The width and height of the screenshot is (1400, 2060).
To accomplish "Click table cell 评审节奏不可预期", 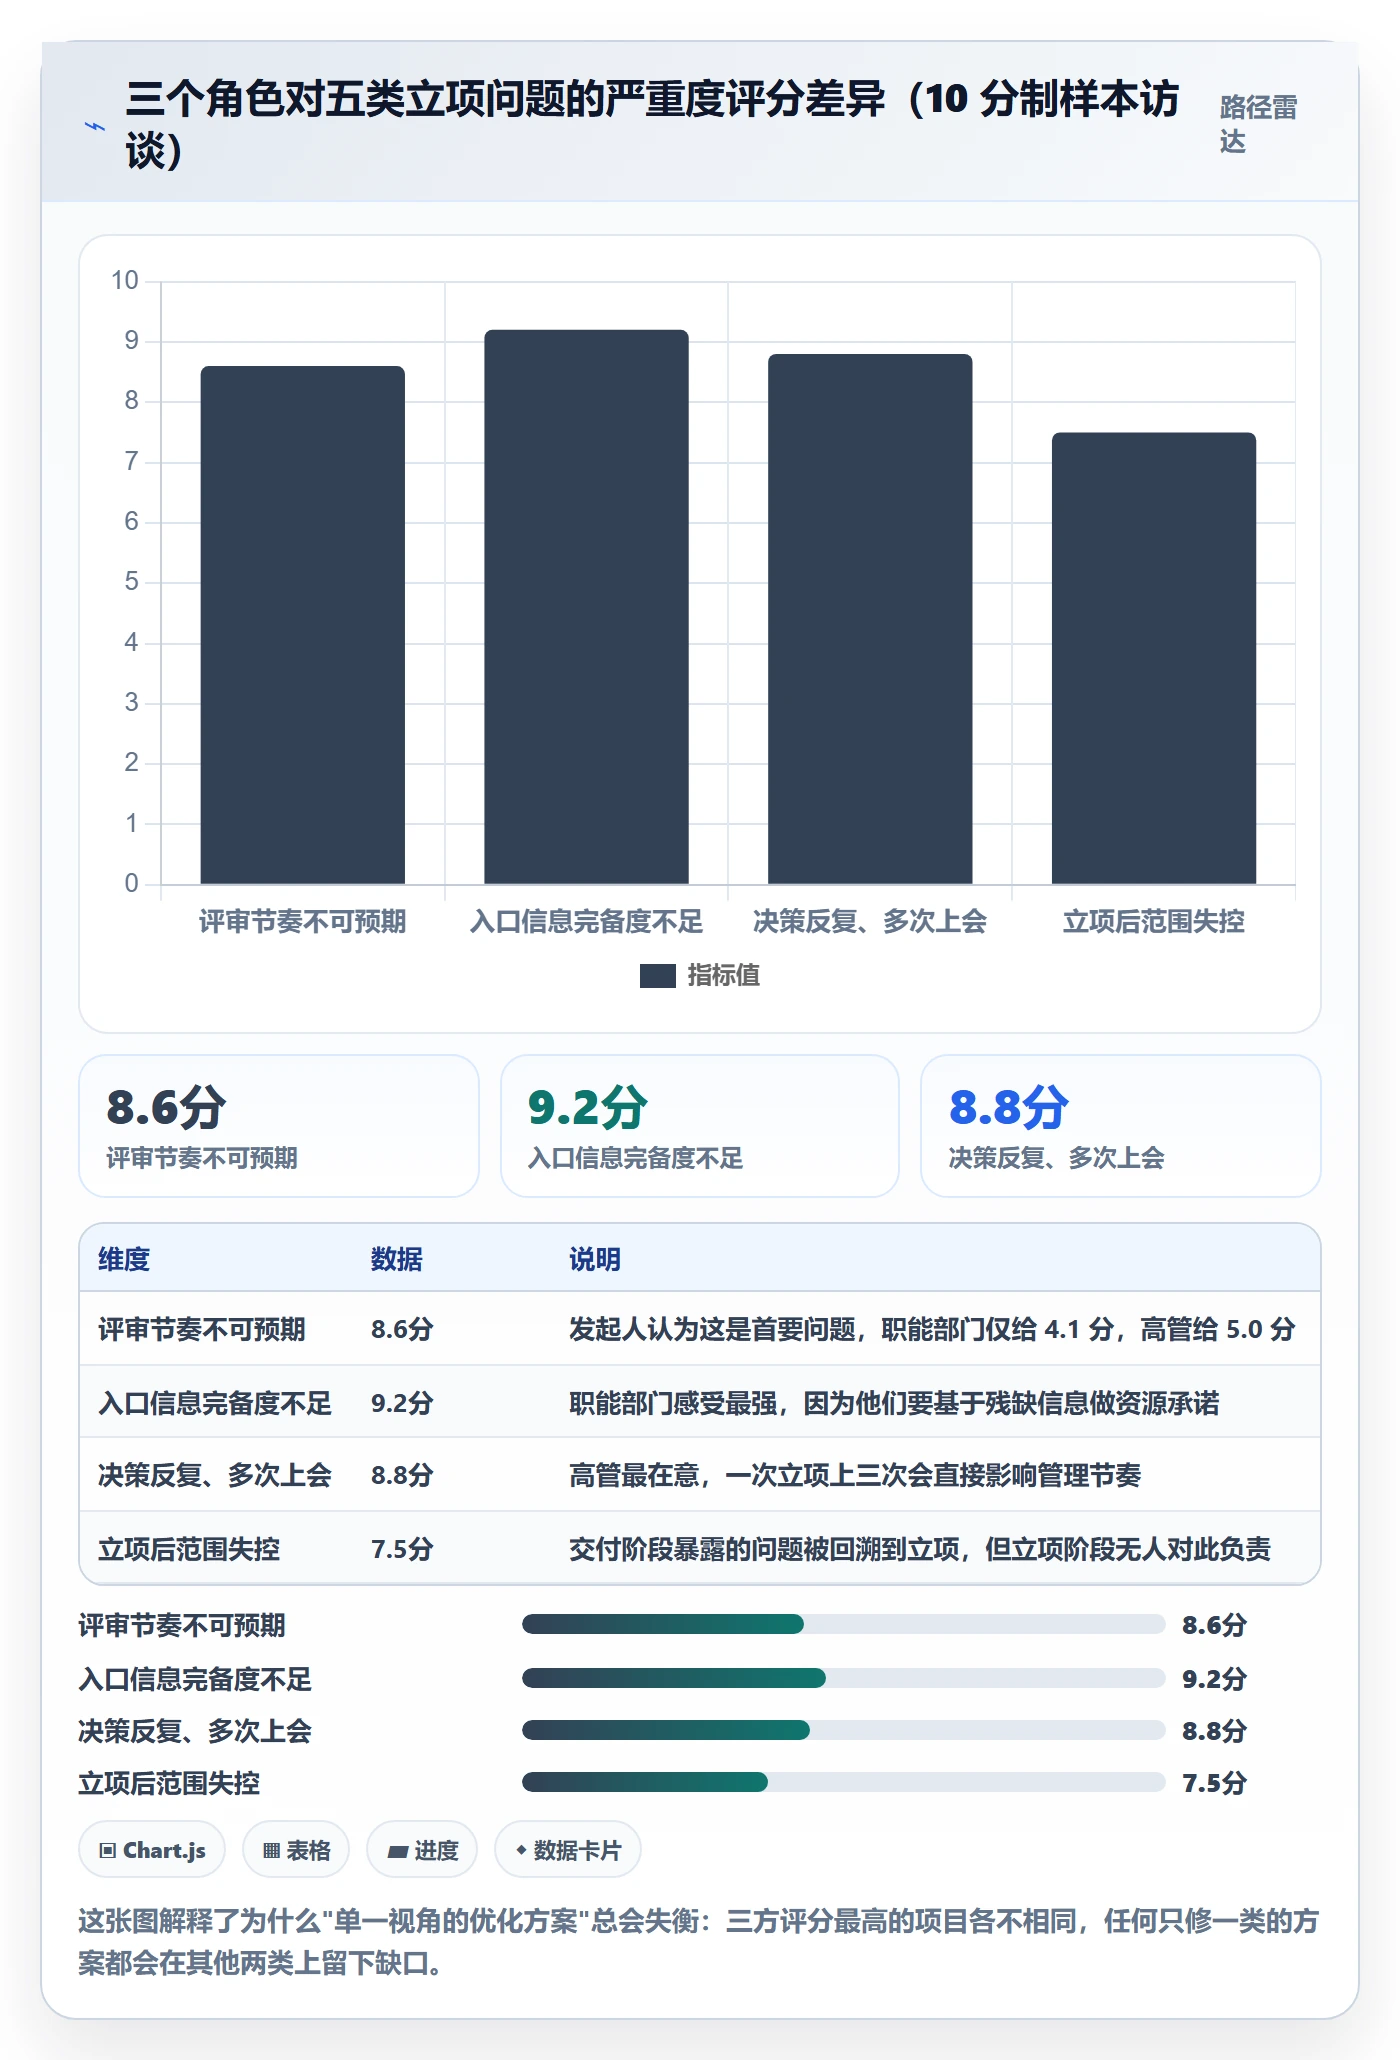I will click(x=202, y=1330).
